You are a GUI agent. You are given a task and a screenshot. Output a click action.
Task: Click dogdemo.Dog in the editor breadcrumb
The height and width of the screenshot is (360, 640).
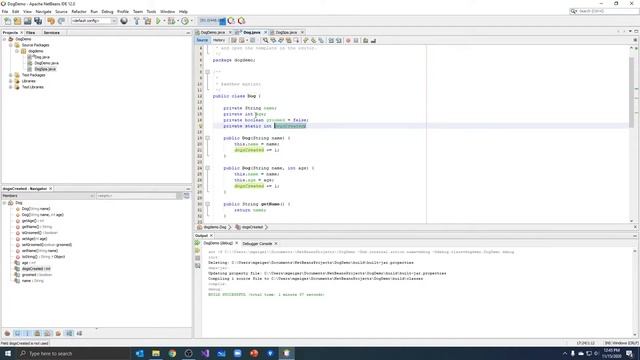[215, 227]
